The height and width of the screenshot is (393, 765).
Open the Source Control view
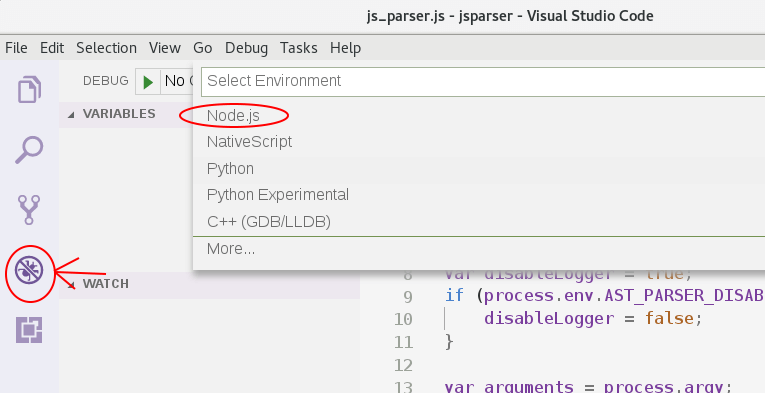point(29,210)
